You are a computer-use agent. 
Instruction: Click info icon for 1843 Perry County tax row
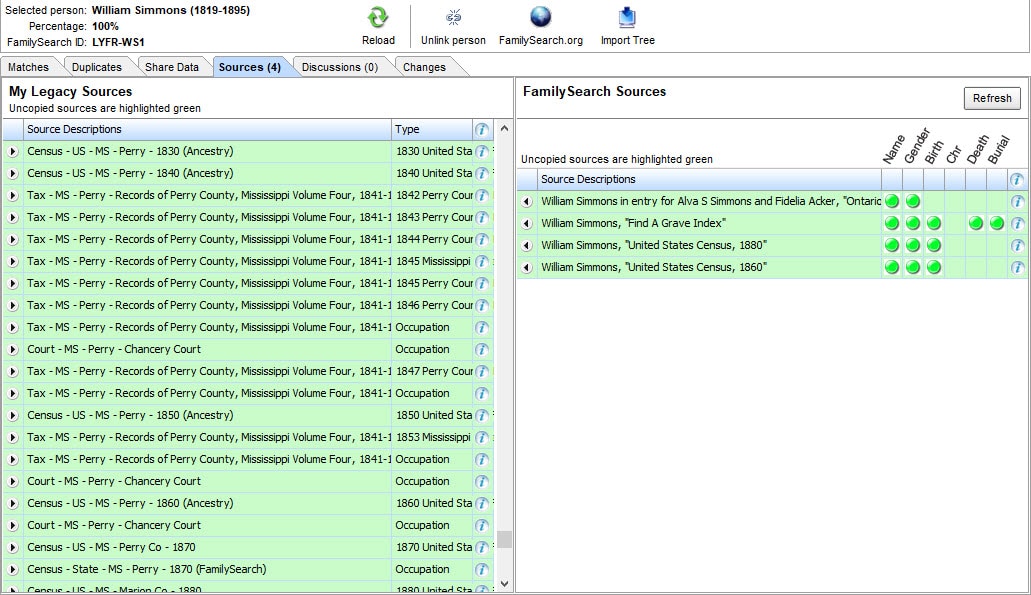tap(482, 218)
